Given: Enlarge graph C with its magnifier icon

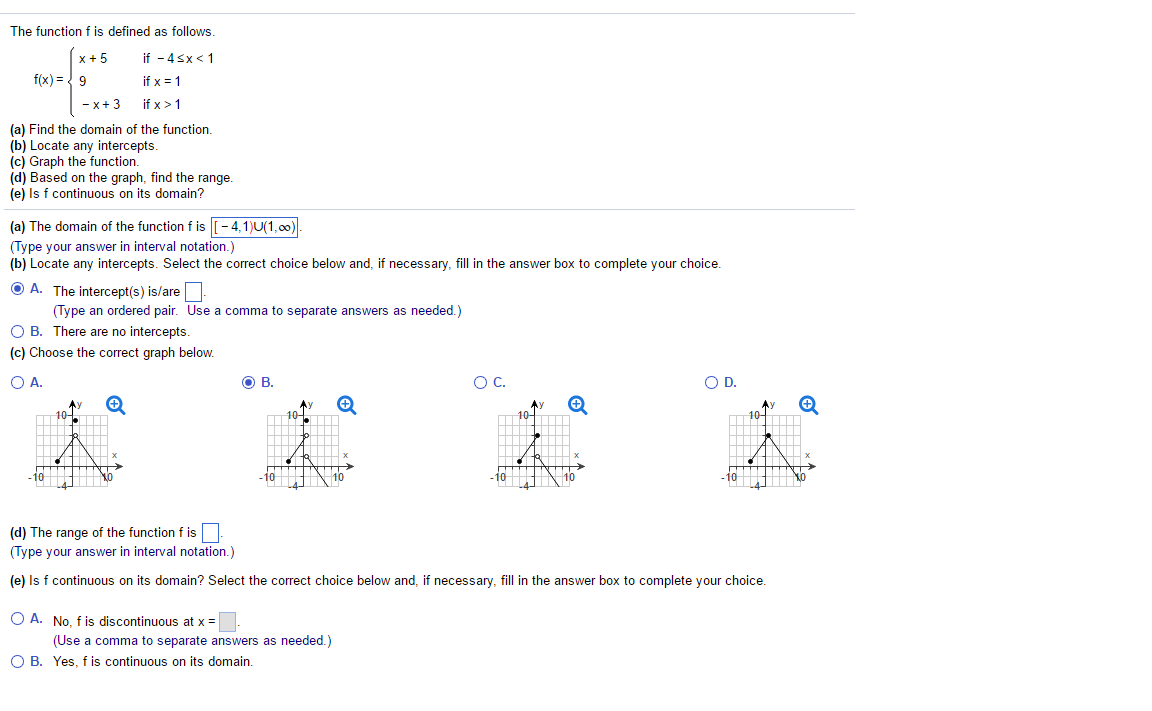Looking at the screenshot, I should [x=577, y=405].
